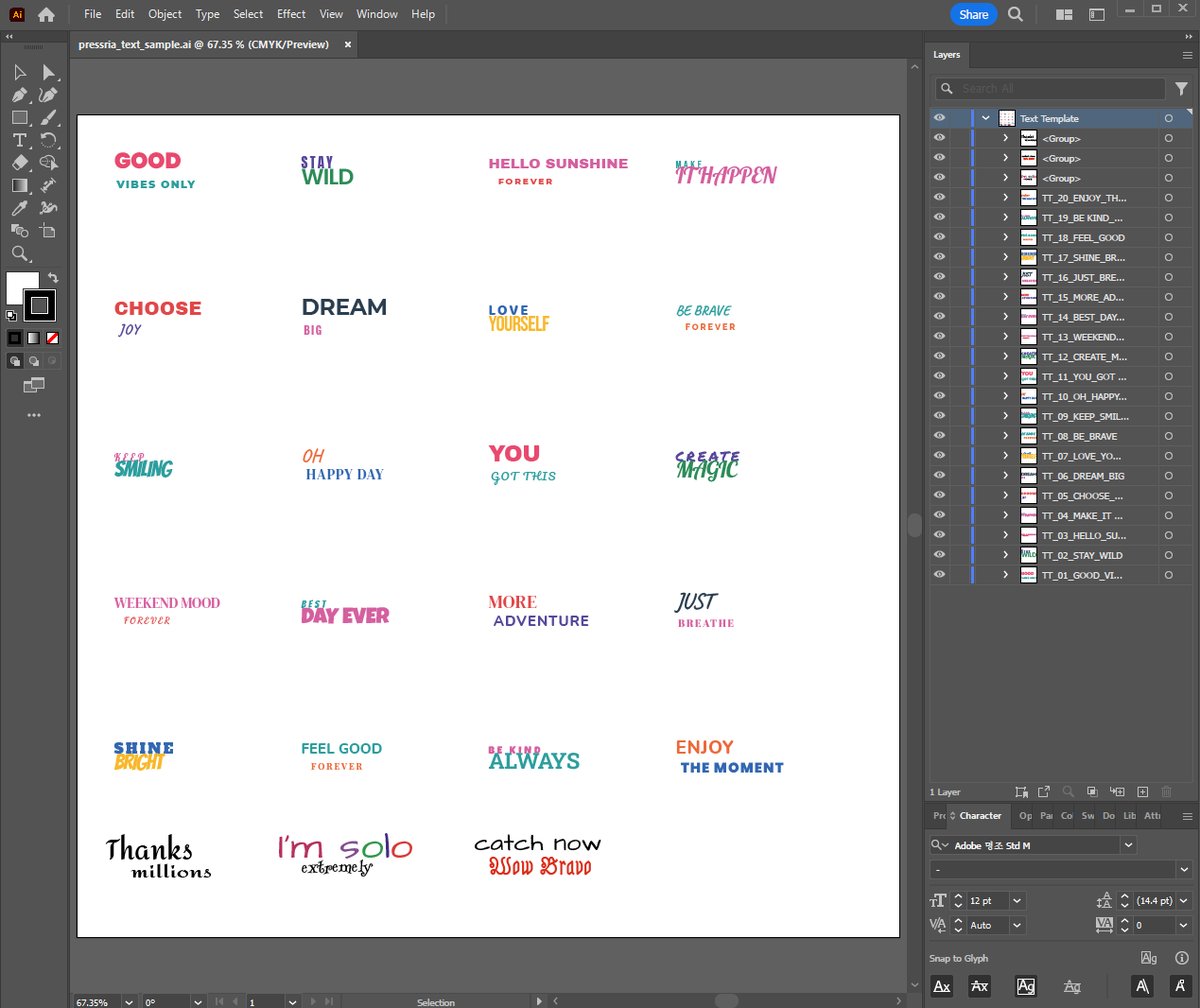Reset to default fill and stroke

click(11, 315)
